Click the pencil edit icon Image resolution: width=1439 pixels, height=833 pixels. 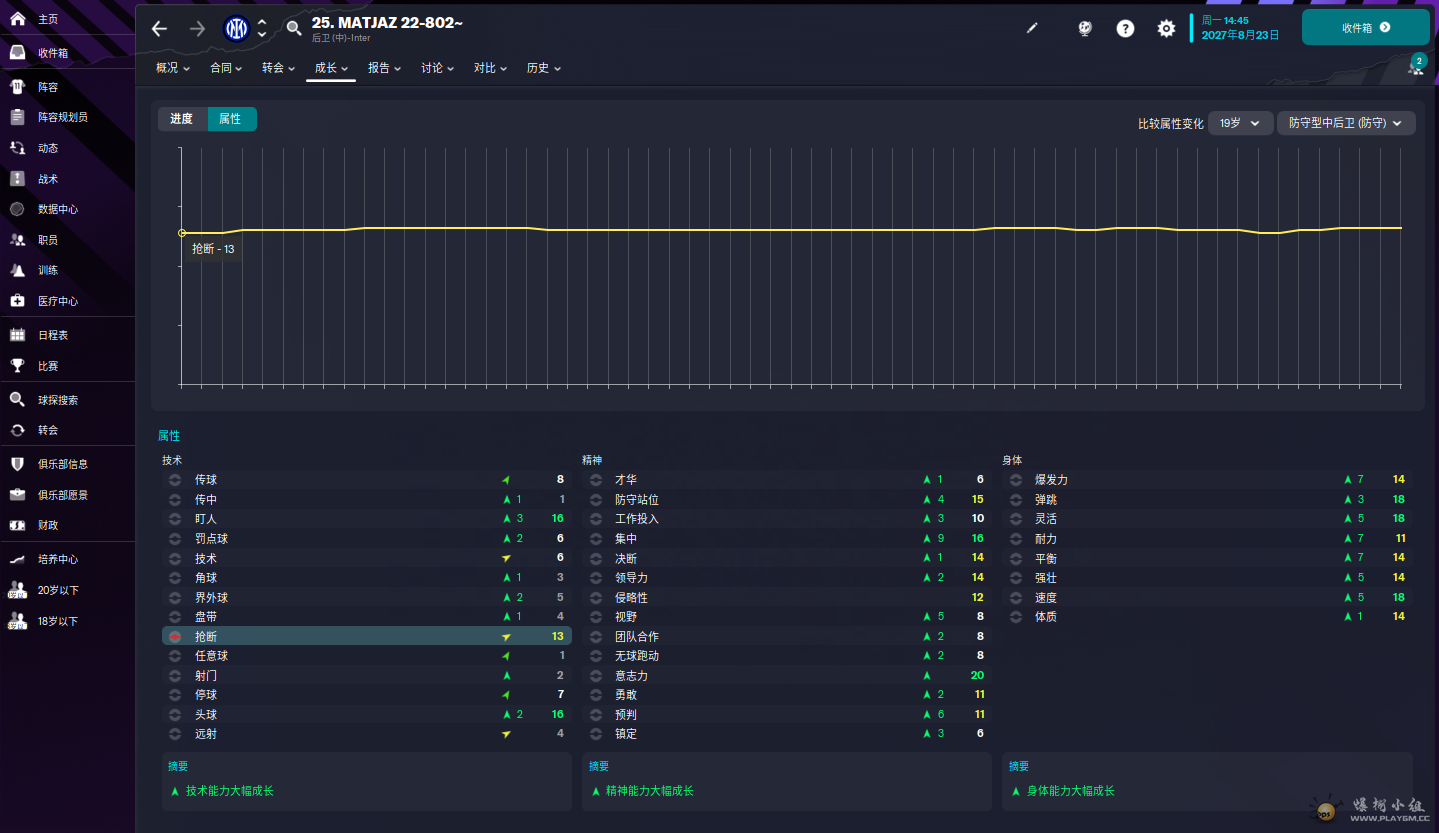click(x=1032, y=28)
